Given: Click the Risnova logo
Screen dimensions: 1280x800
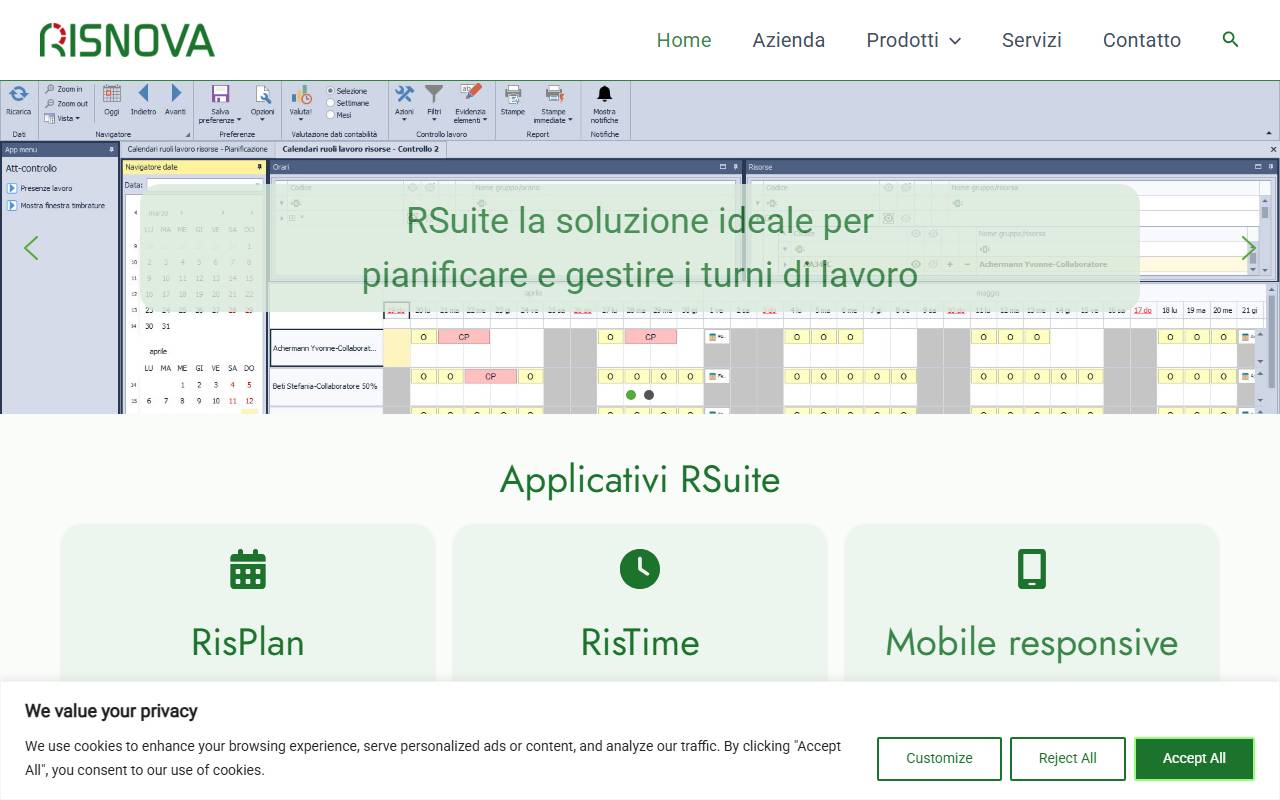Looking at the screenshot, I should (127, 40).
